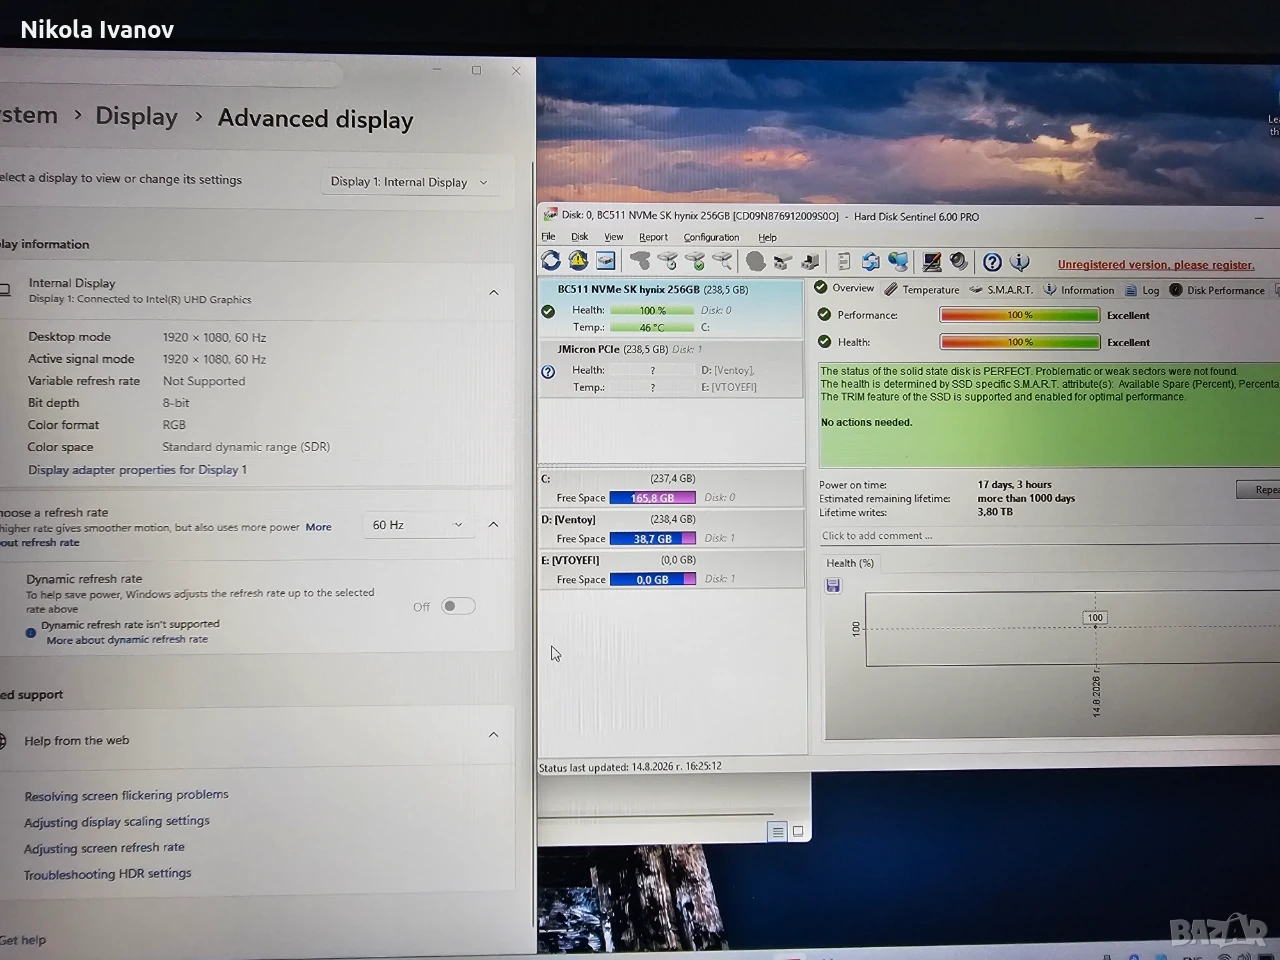Open the Configuration menu

pos(711,237)
